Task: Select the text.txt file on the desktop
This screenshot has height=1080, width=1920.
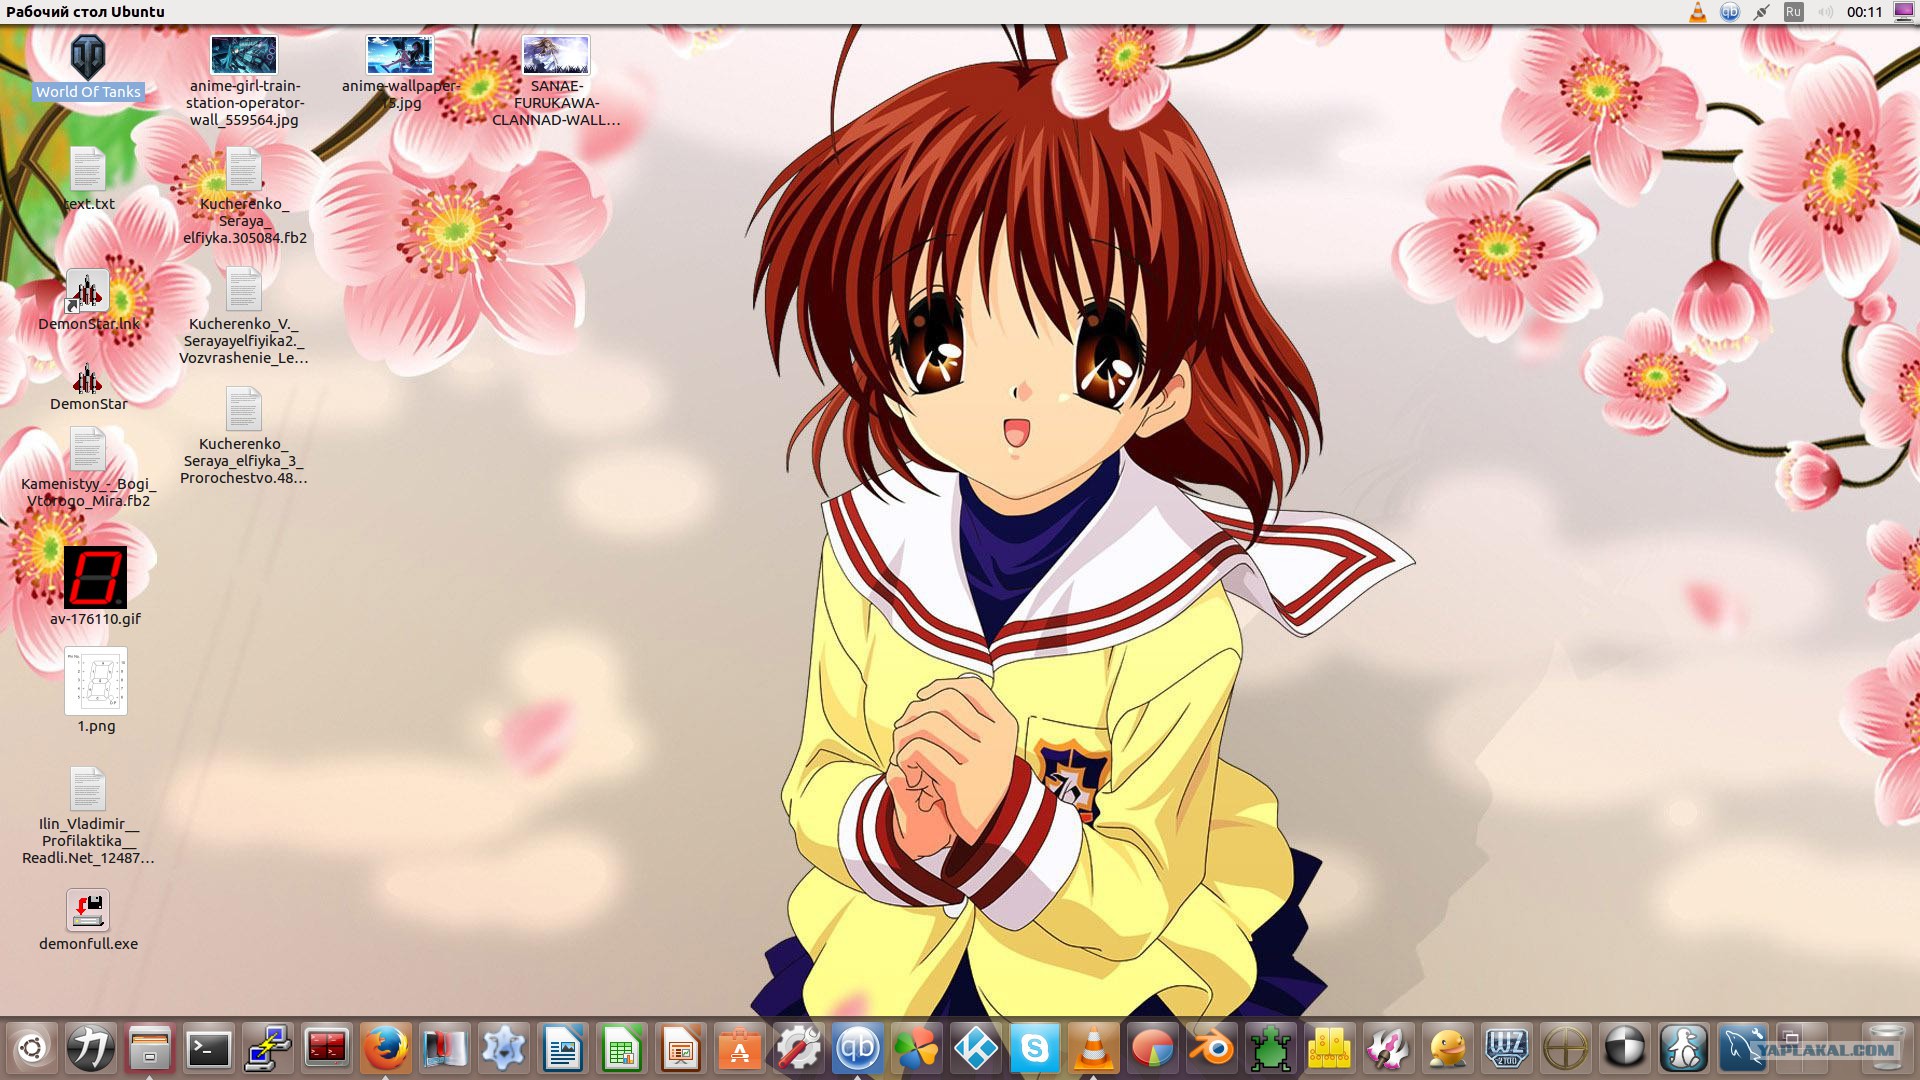Action: pyautogui.click(x=88, y=170)
